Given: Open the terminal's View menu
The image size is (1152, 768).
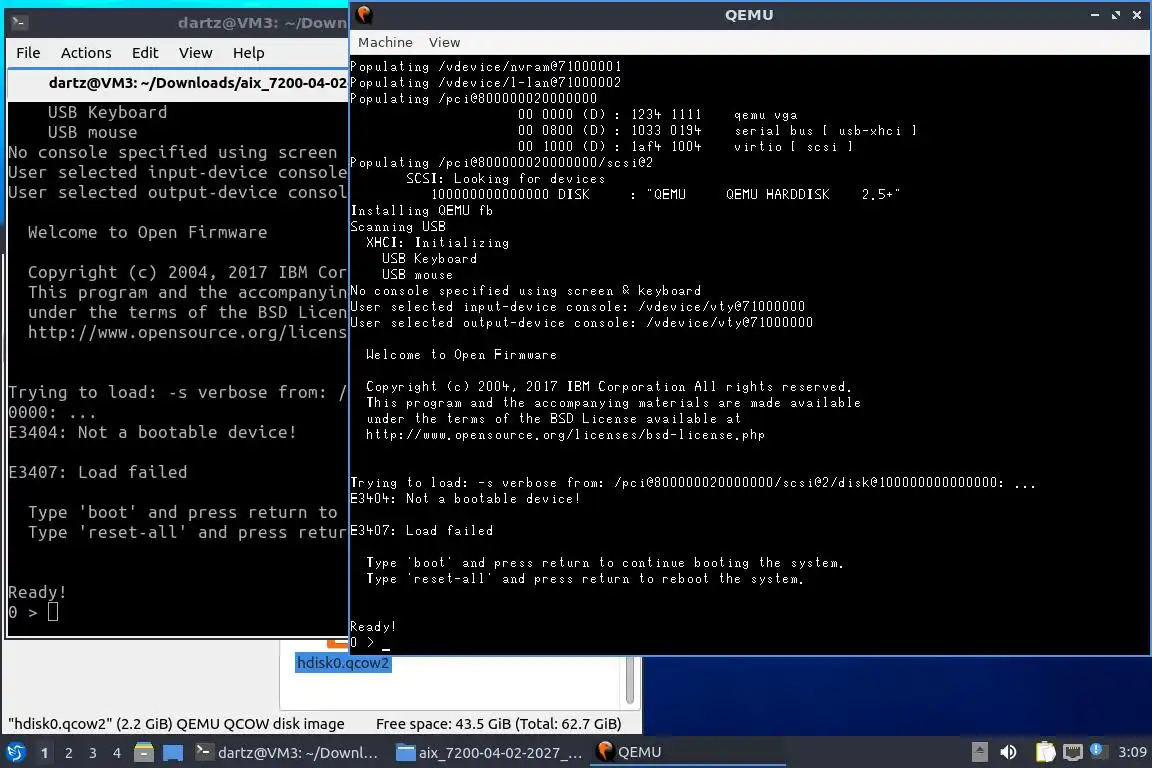Looking at the screenshot, I should pos(195,53).
